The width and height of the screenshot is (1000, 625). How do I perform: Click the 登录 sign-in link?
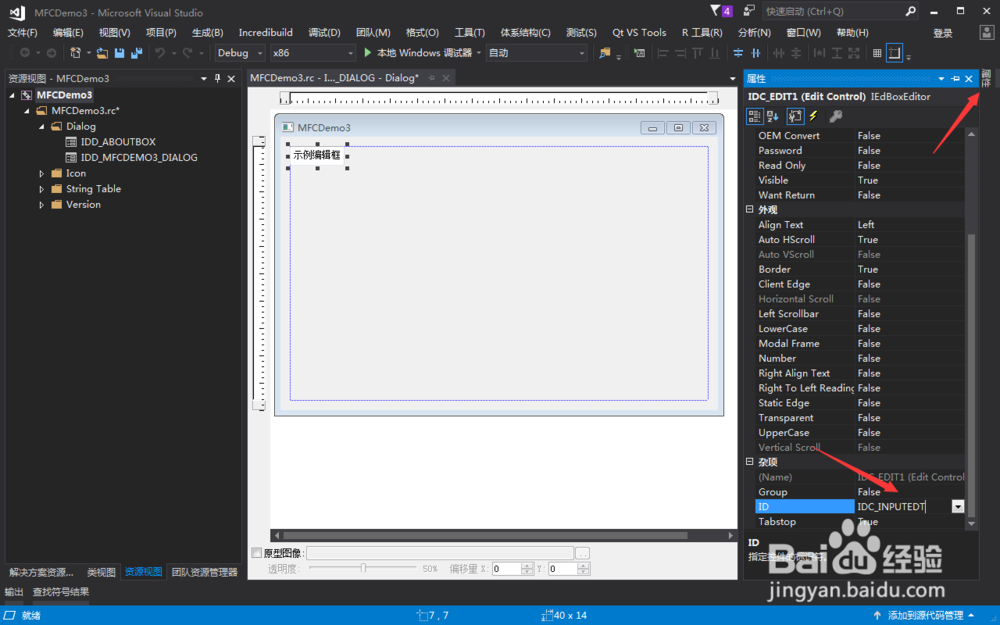point(943,33)
